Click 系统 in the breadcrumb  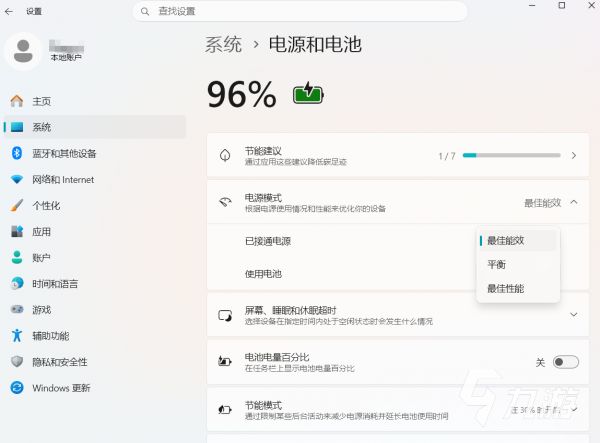(x=223, y=44)
